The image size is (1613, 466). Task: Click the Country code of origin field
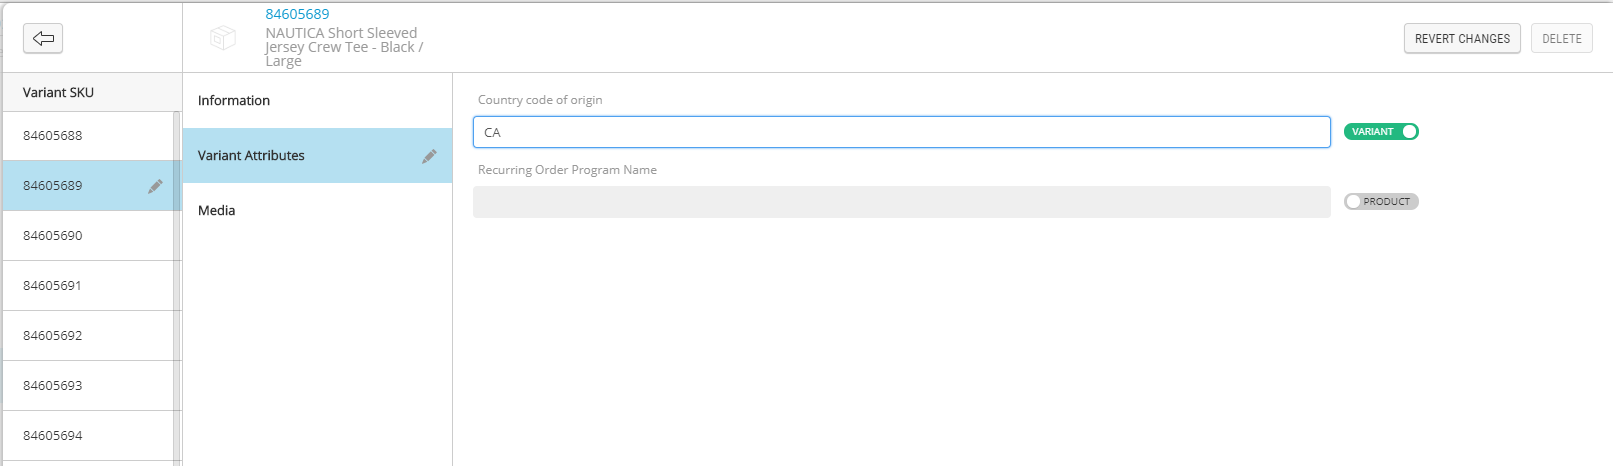(901, 132)
